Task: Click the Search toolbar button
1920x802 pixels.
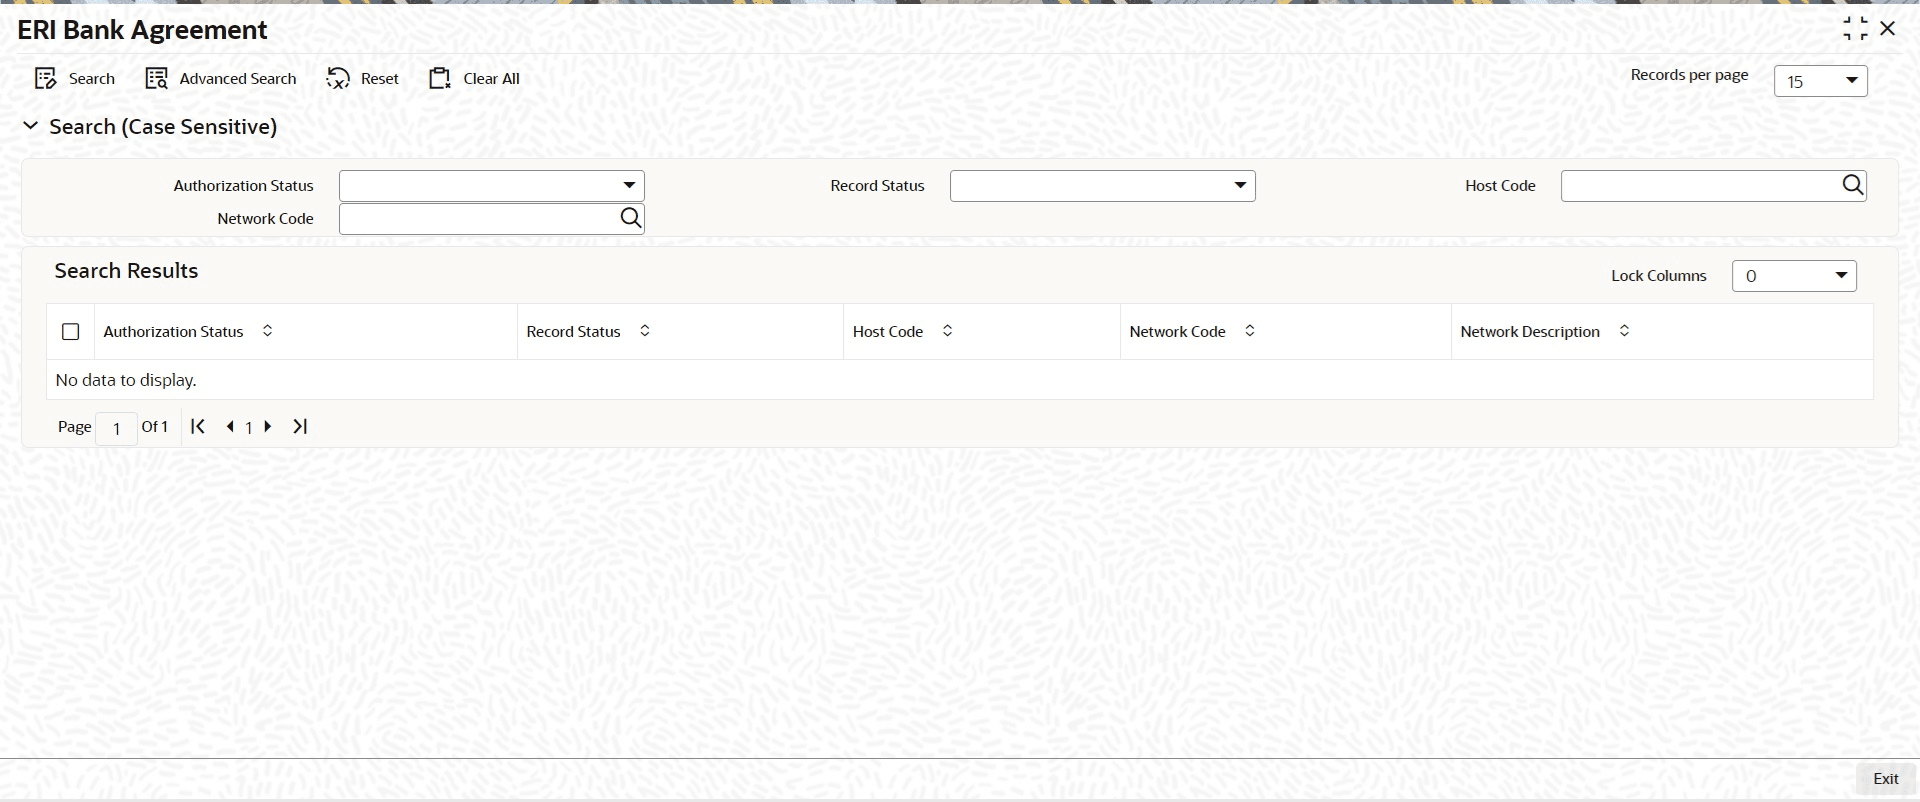Action: point(75,79)
